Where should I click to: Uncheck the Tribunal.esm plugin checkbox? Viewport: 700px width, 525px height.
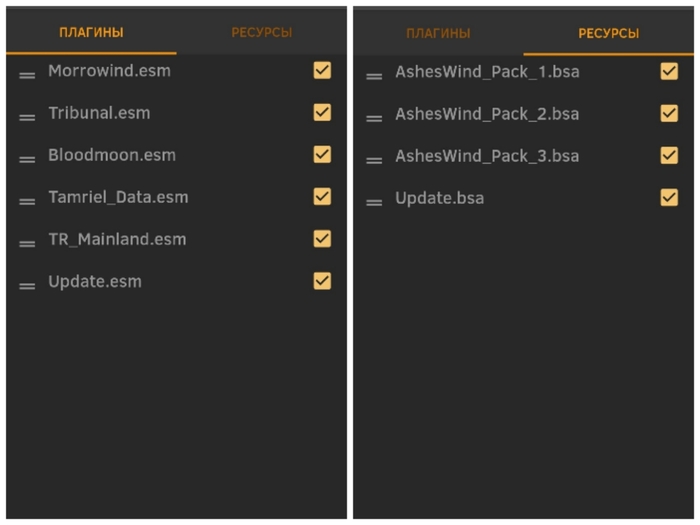coord(322,112)
